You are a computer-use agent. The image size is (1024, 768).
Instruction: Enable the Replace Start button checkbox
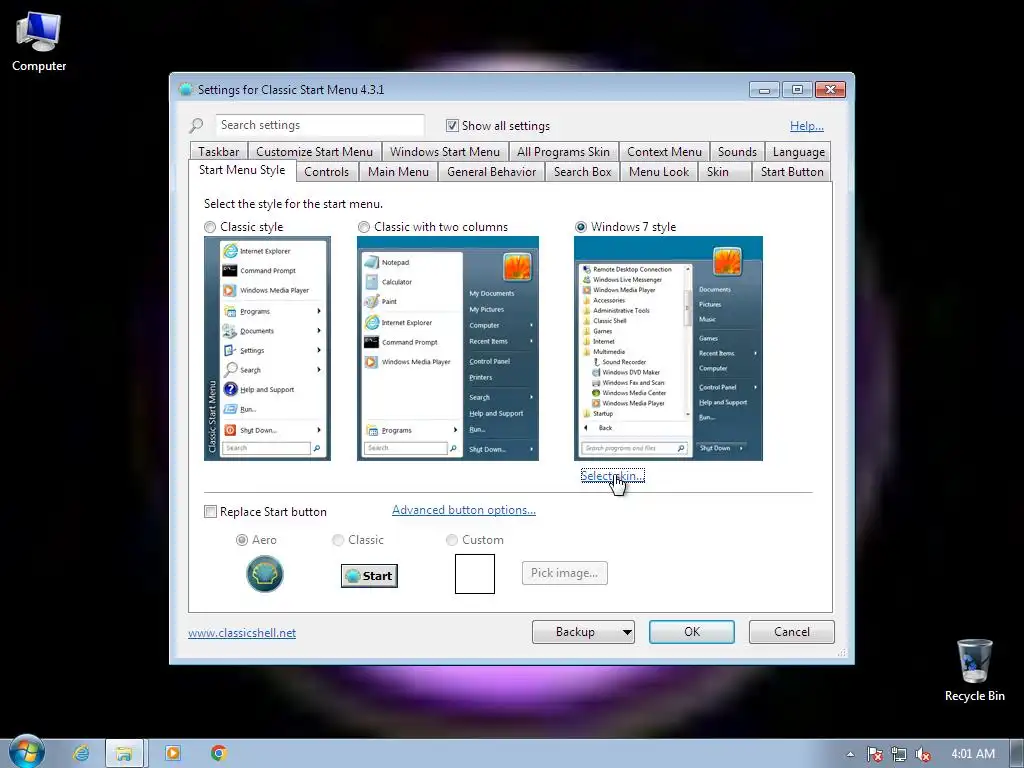pos(210,512)
